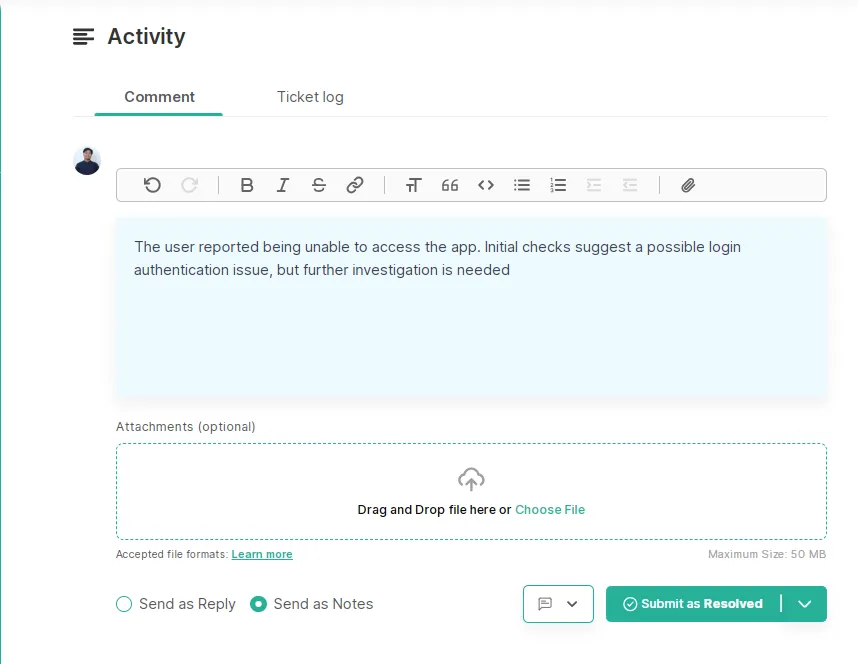Open the canned response template dropdown
The image size is (858, 664).
(558, 604)
